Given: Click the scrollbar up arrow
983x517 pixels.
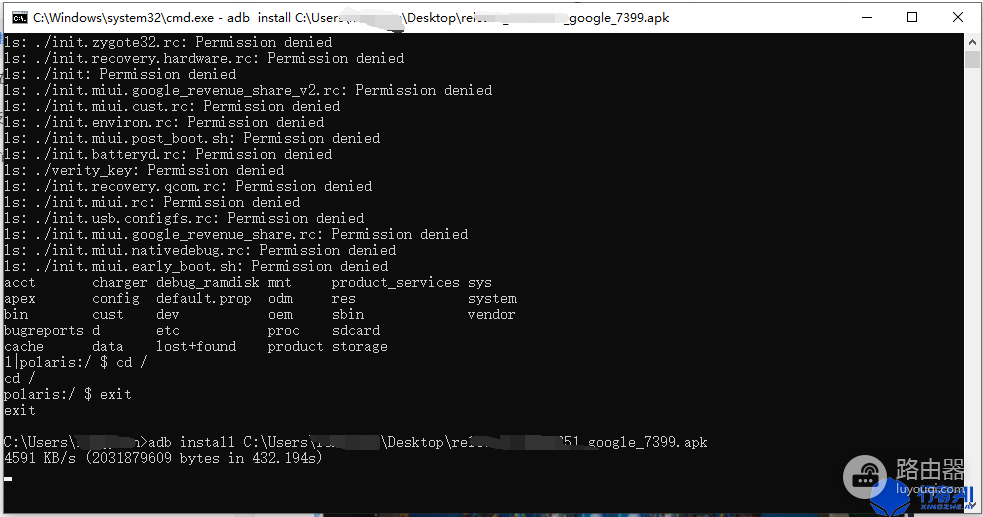Looking at the screenshot, I should pos(972,42).
